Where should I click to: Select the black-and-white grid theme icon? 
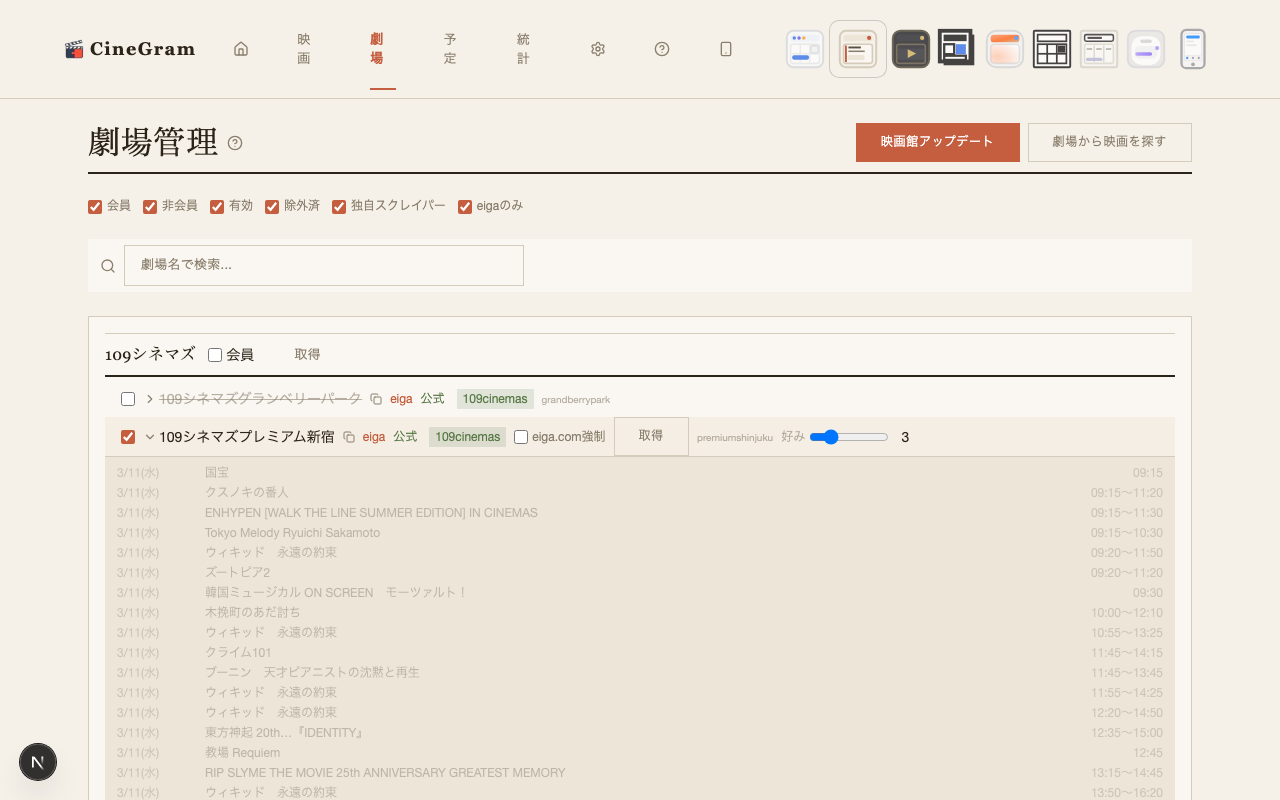(1052, 49)
